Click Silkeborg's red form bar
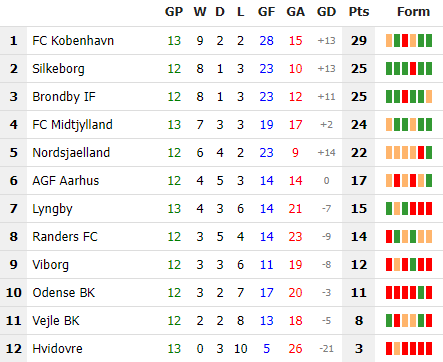The image size is (443, 362). click(413, 69)
